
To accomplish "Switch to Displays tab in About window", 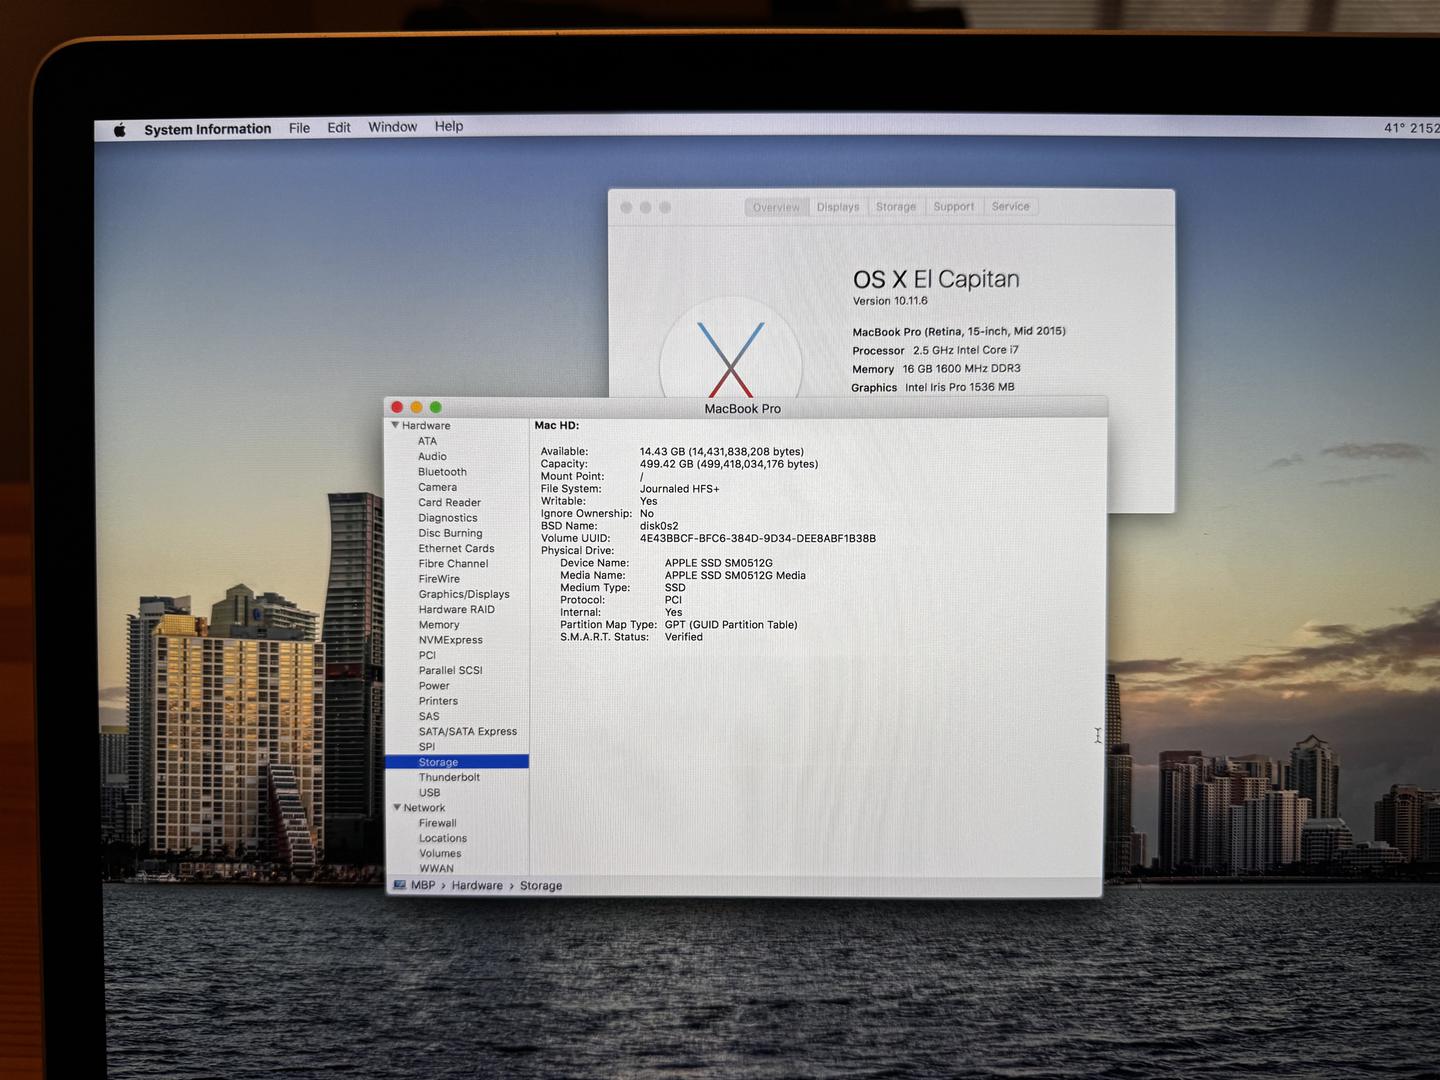I will [x=838, y=207].
